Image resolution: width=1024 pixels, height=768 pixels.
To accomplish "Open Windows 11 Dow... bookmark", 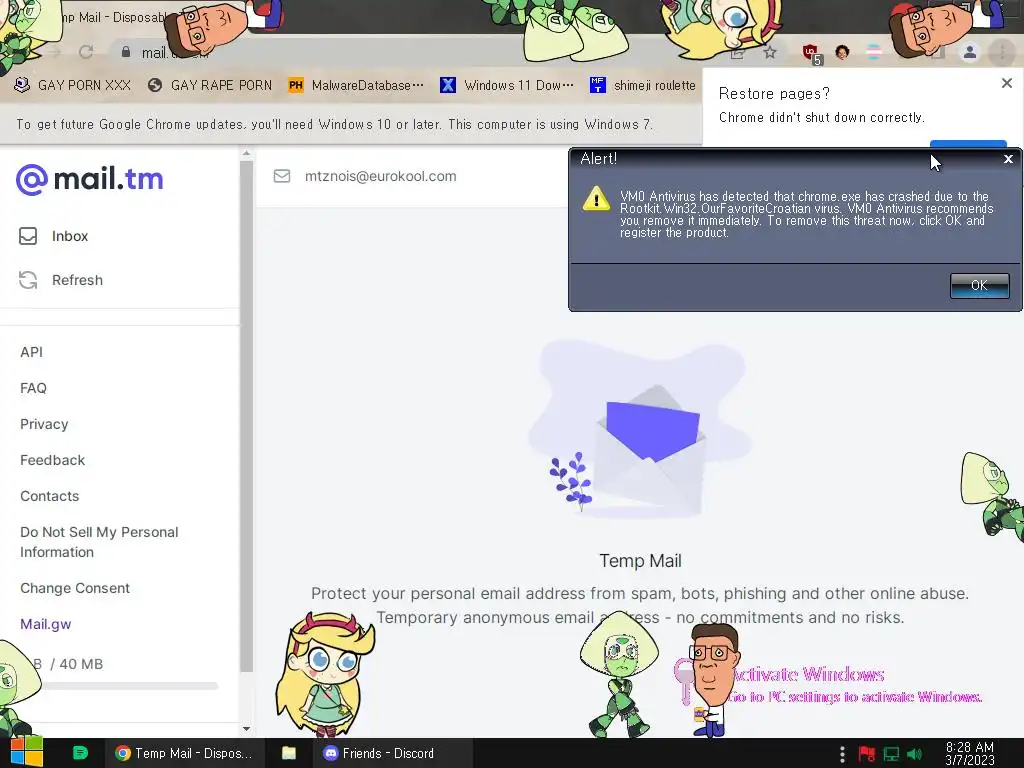I will pyautogui.click(x=507, y=85).
